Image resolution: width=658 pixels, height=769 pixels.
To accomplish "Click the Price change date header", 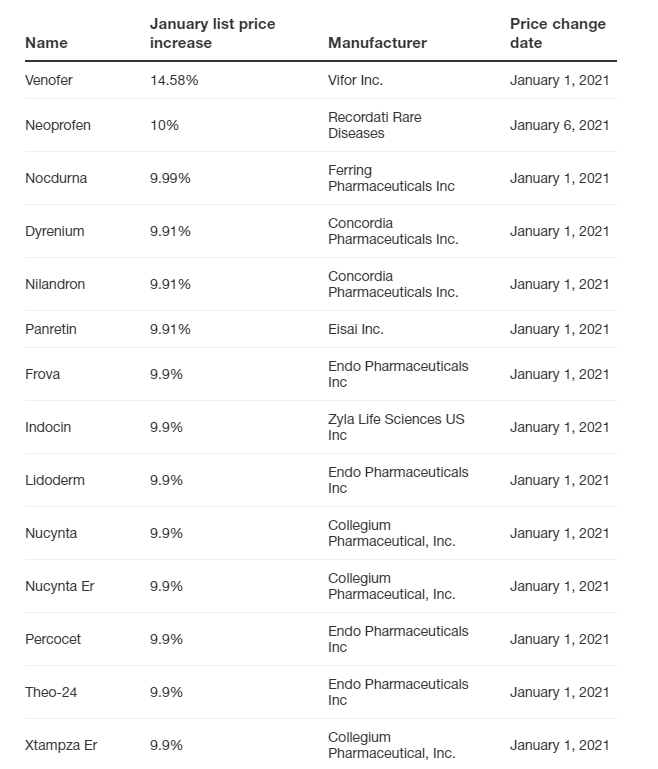I will [555, 33].
